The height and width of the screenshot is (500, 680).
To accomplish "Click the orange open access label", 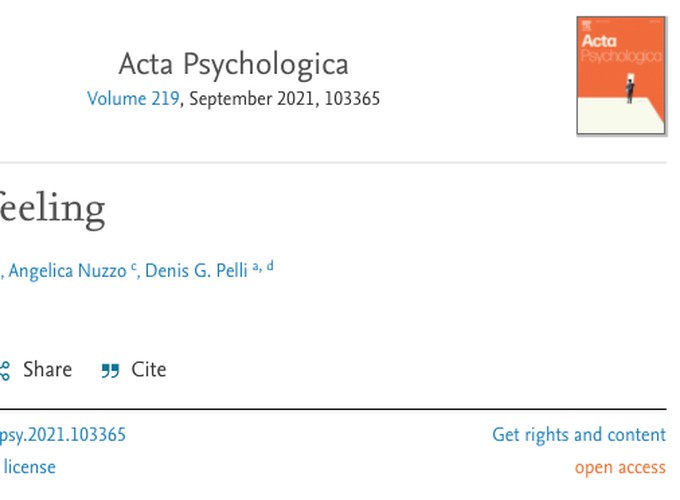I will (620, 468).
